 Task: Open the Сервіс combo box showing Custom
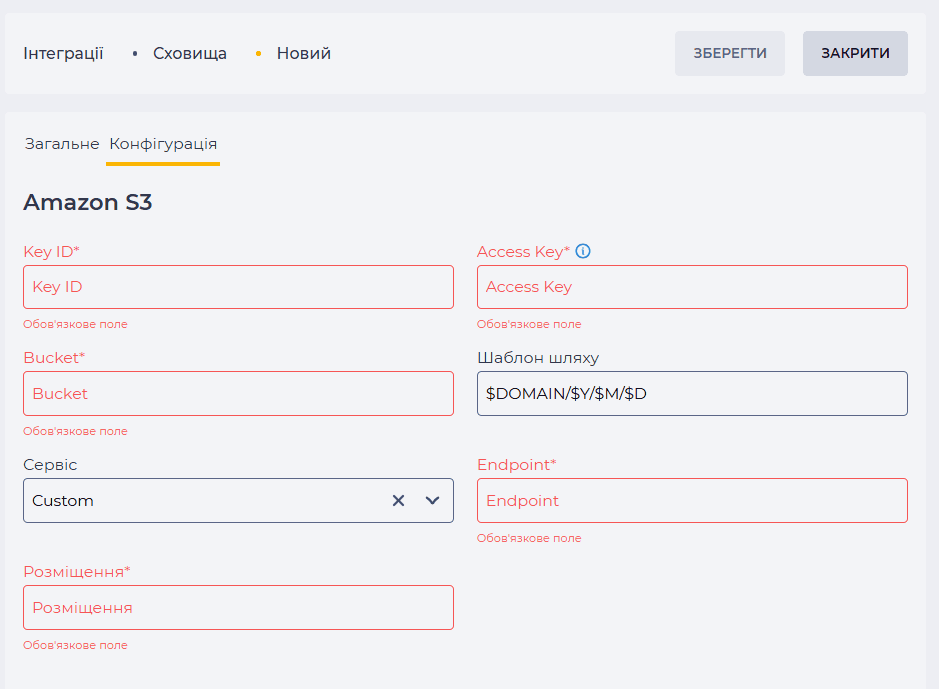[238, 500]
